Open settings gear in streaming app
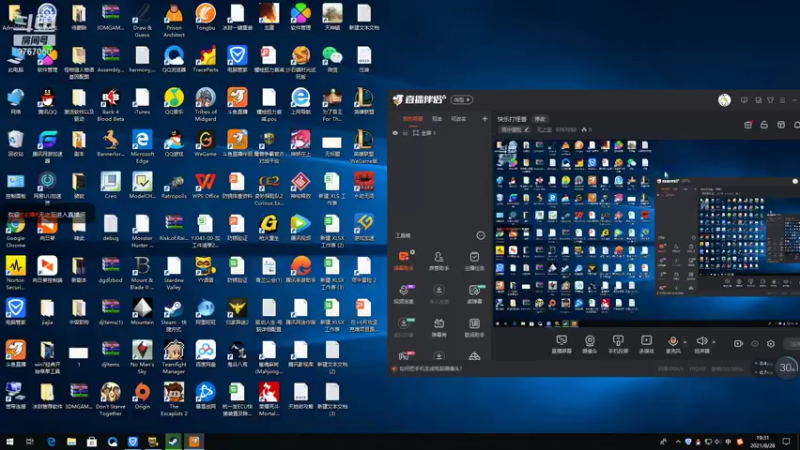The width and height of the screenshot is (800, 450). point(770,344)
